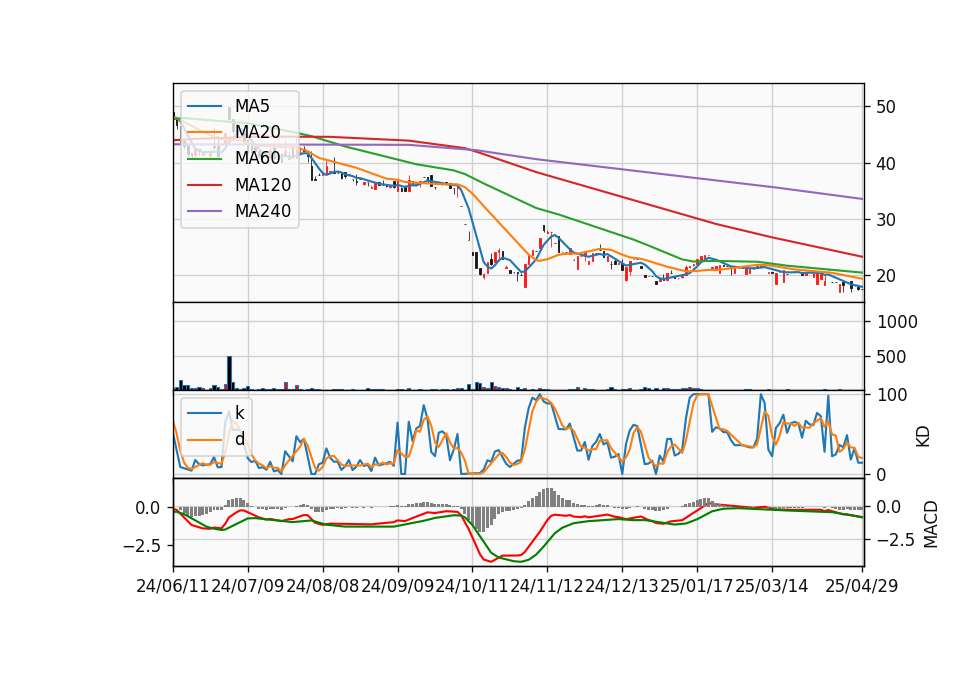This screenshot has width=960, height=690.
Task: Click the MA240 legend label
Action: [x=263, y=211]
